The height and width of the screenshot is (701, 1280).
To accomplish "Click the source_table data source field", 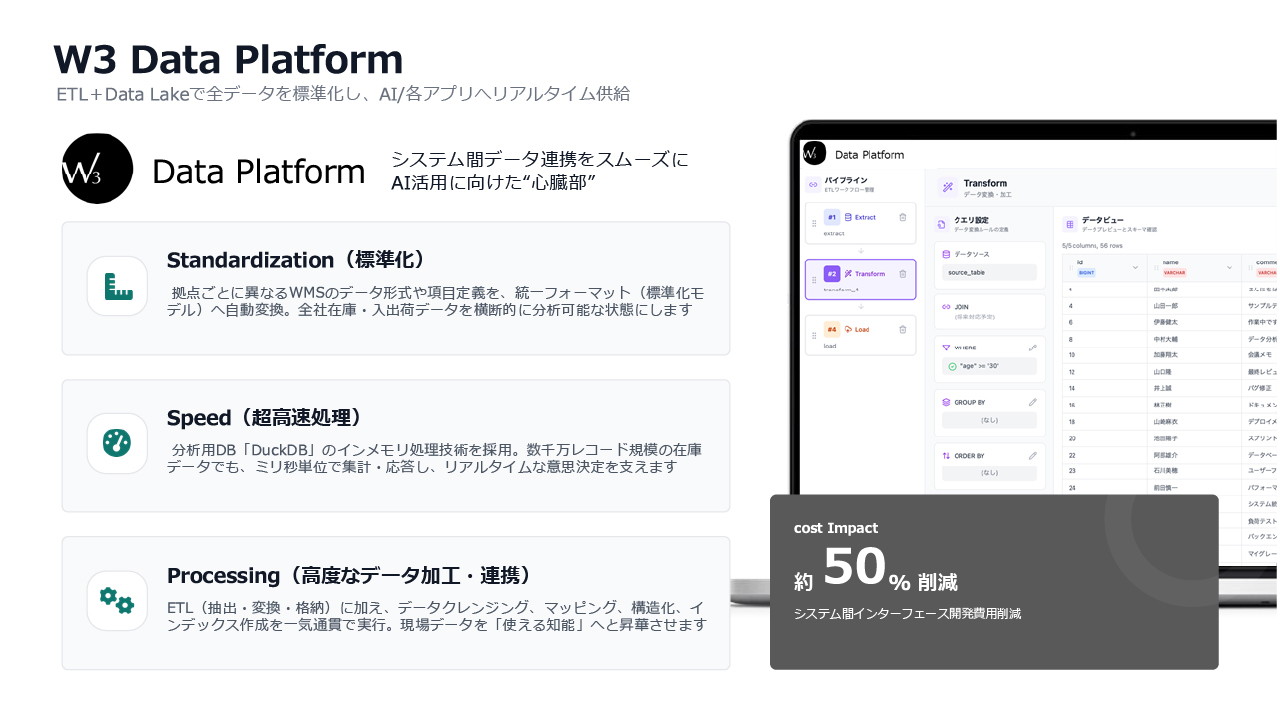I will [x=989, y=272].
